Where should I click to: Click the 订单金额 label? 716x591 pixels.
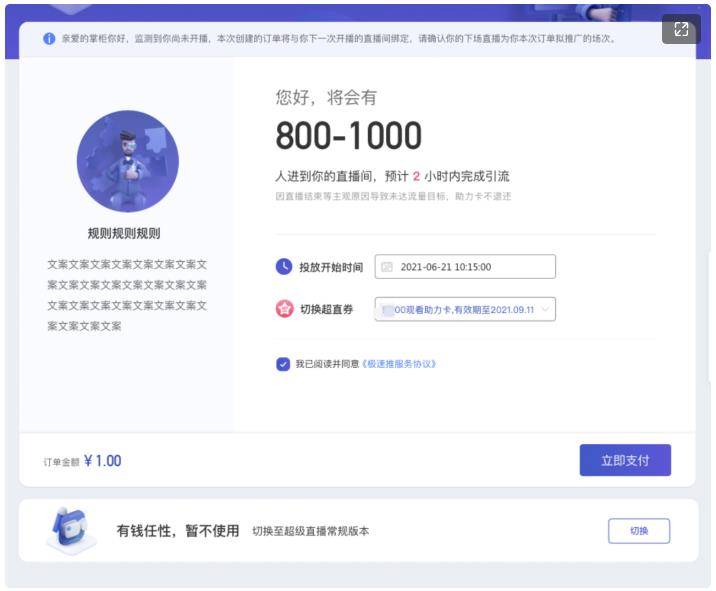(x=61, y=462)
